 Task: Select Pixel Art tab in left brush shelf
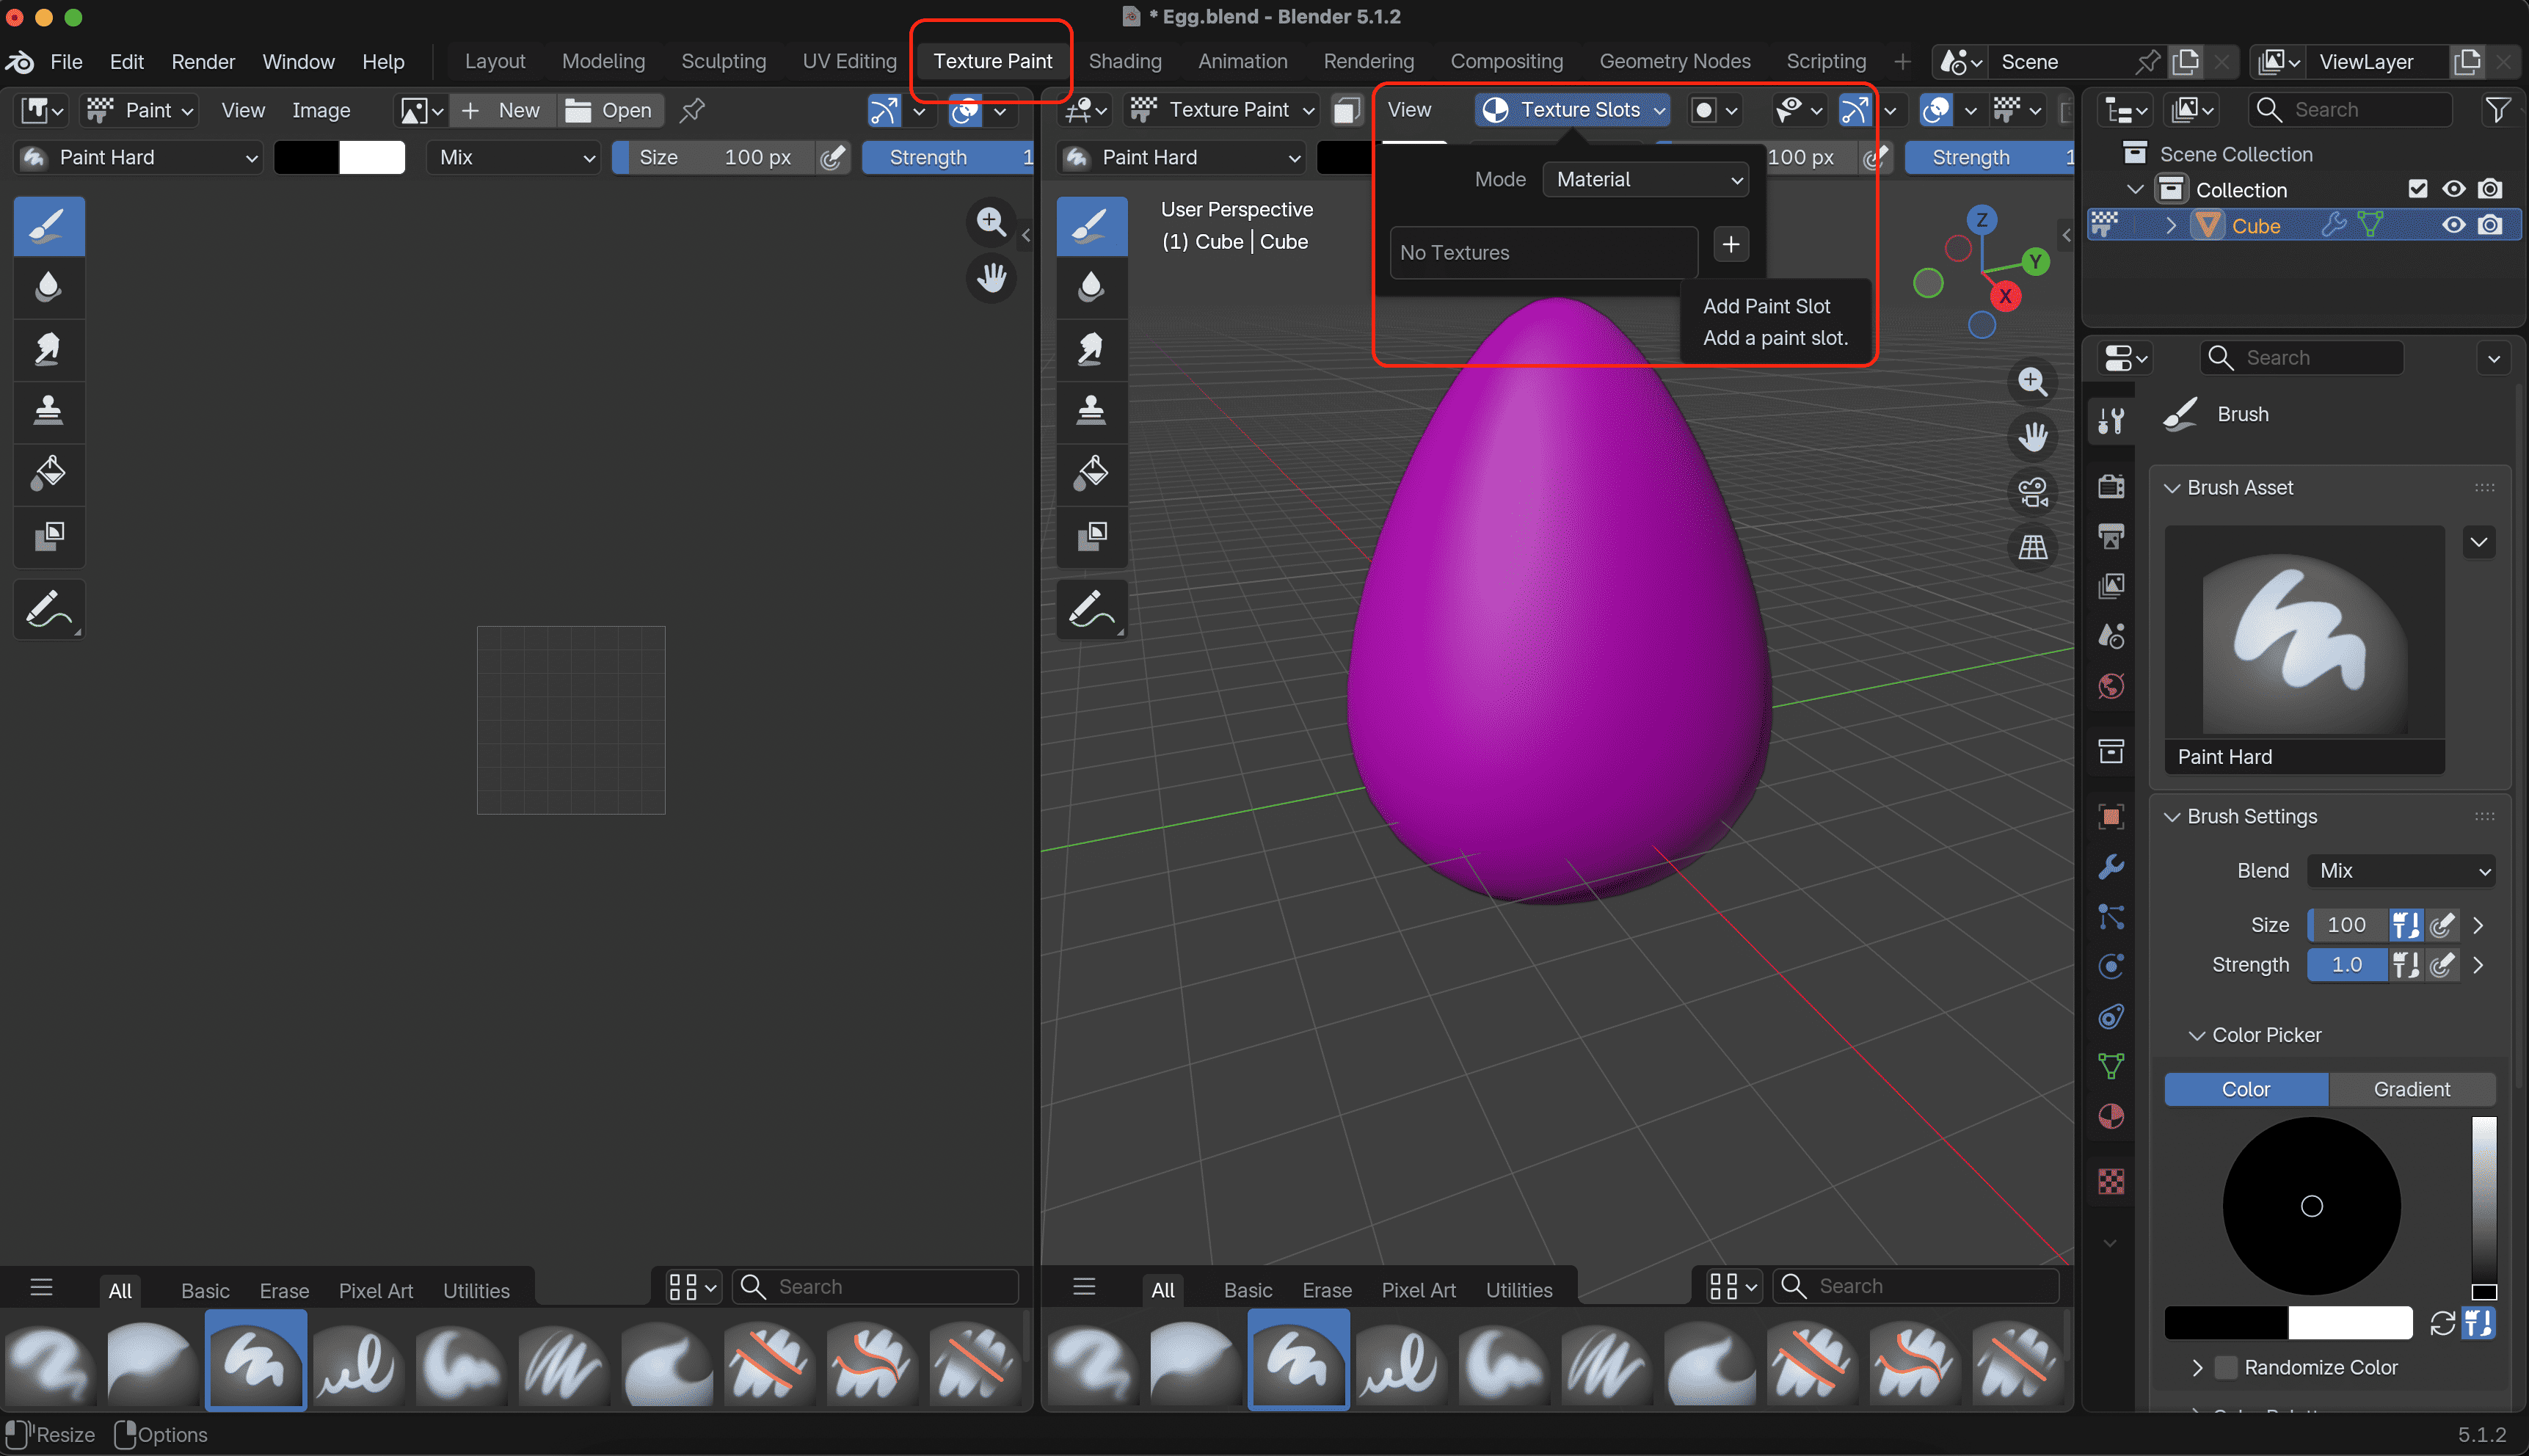(x=376, y=1291)
